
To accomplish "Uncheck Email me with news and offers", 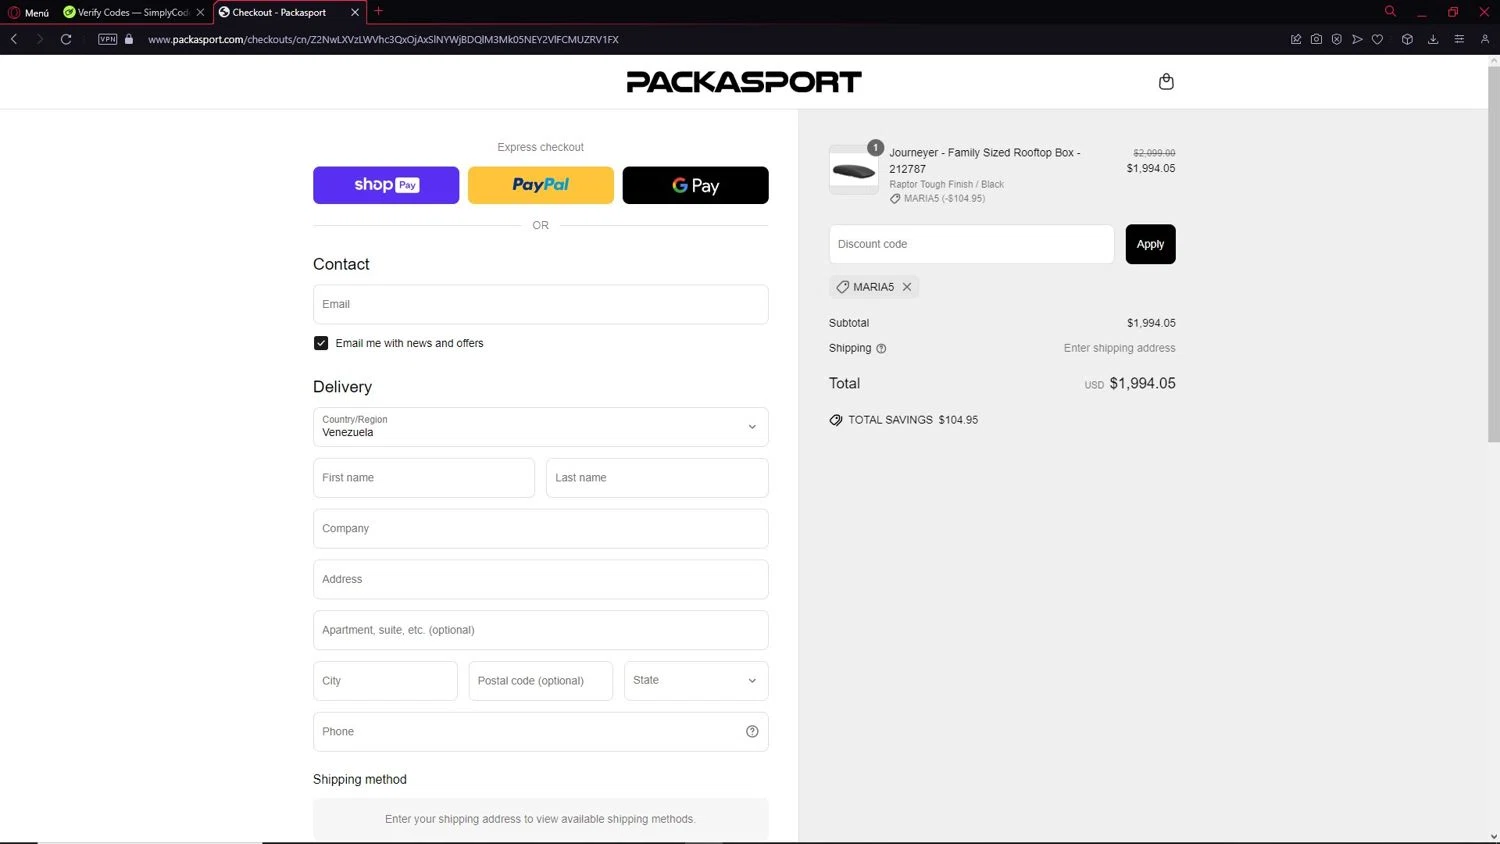I will 321,343.
